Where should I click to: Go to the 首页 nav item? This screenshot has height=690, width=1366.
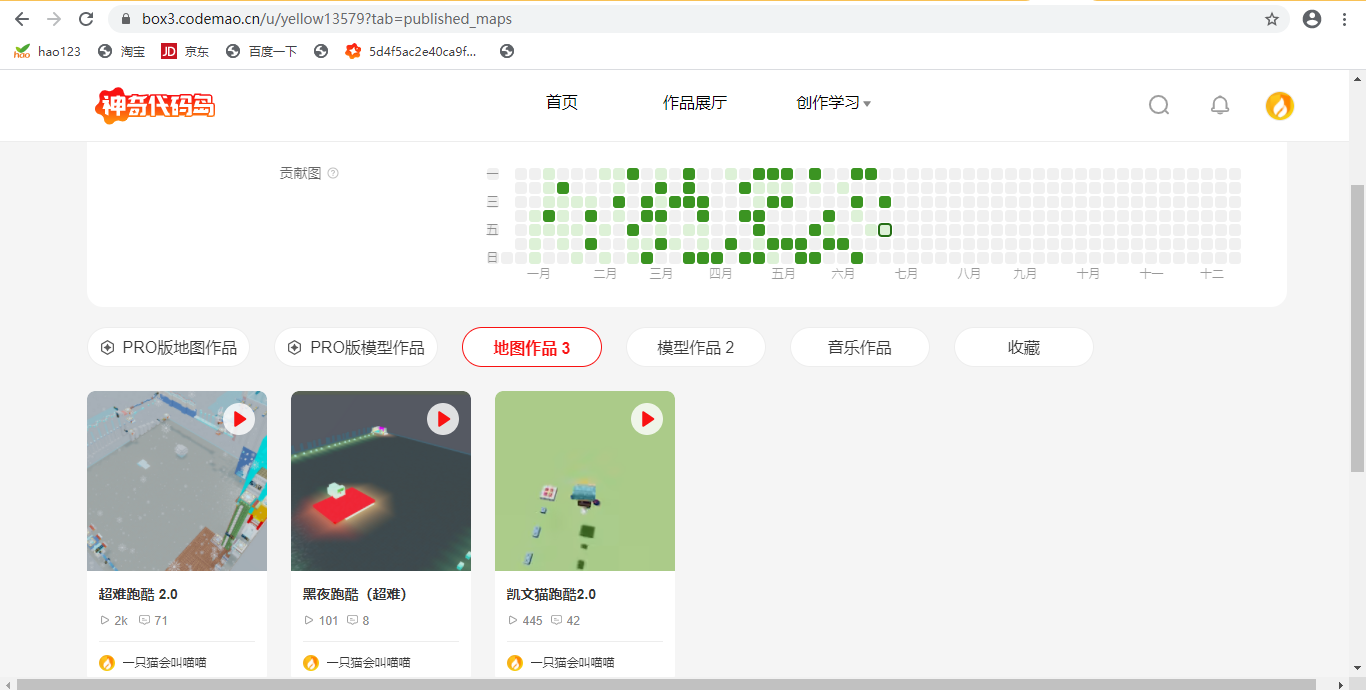[x=562, y=103]
